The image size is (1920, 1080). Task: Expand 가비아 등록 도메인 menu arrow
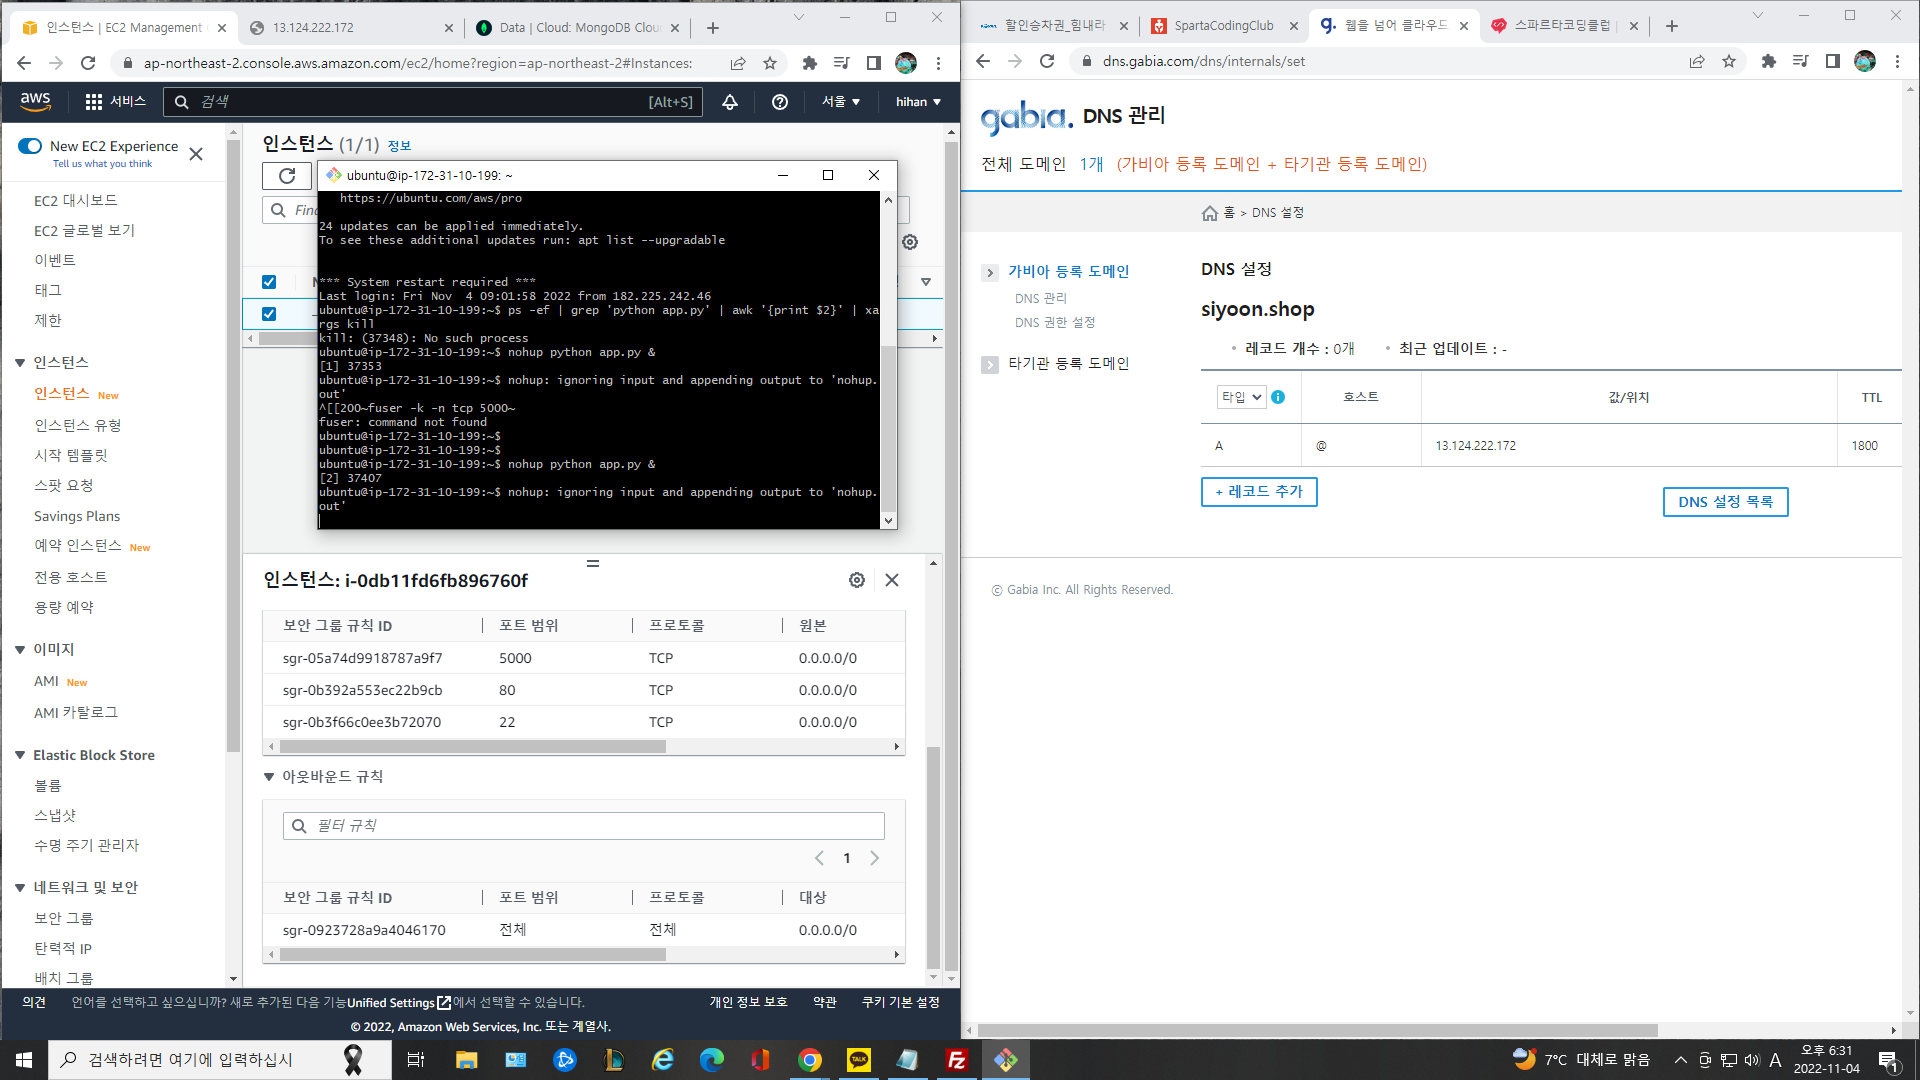(990, 272)
